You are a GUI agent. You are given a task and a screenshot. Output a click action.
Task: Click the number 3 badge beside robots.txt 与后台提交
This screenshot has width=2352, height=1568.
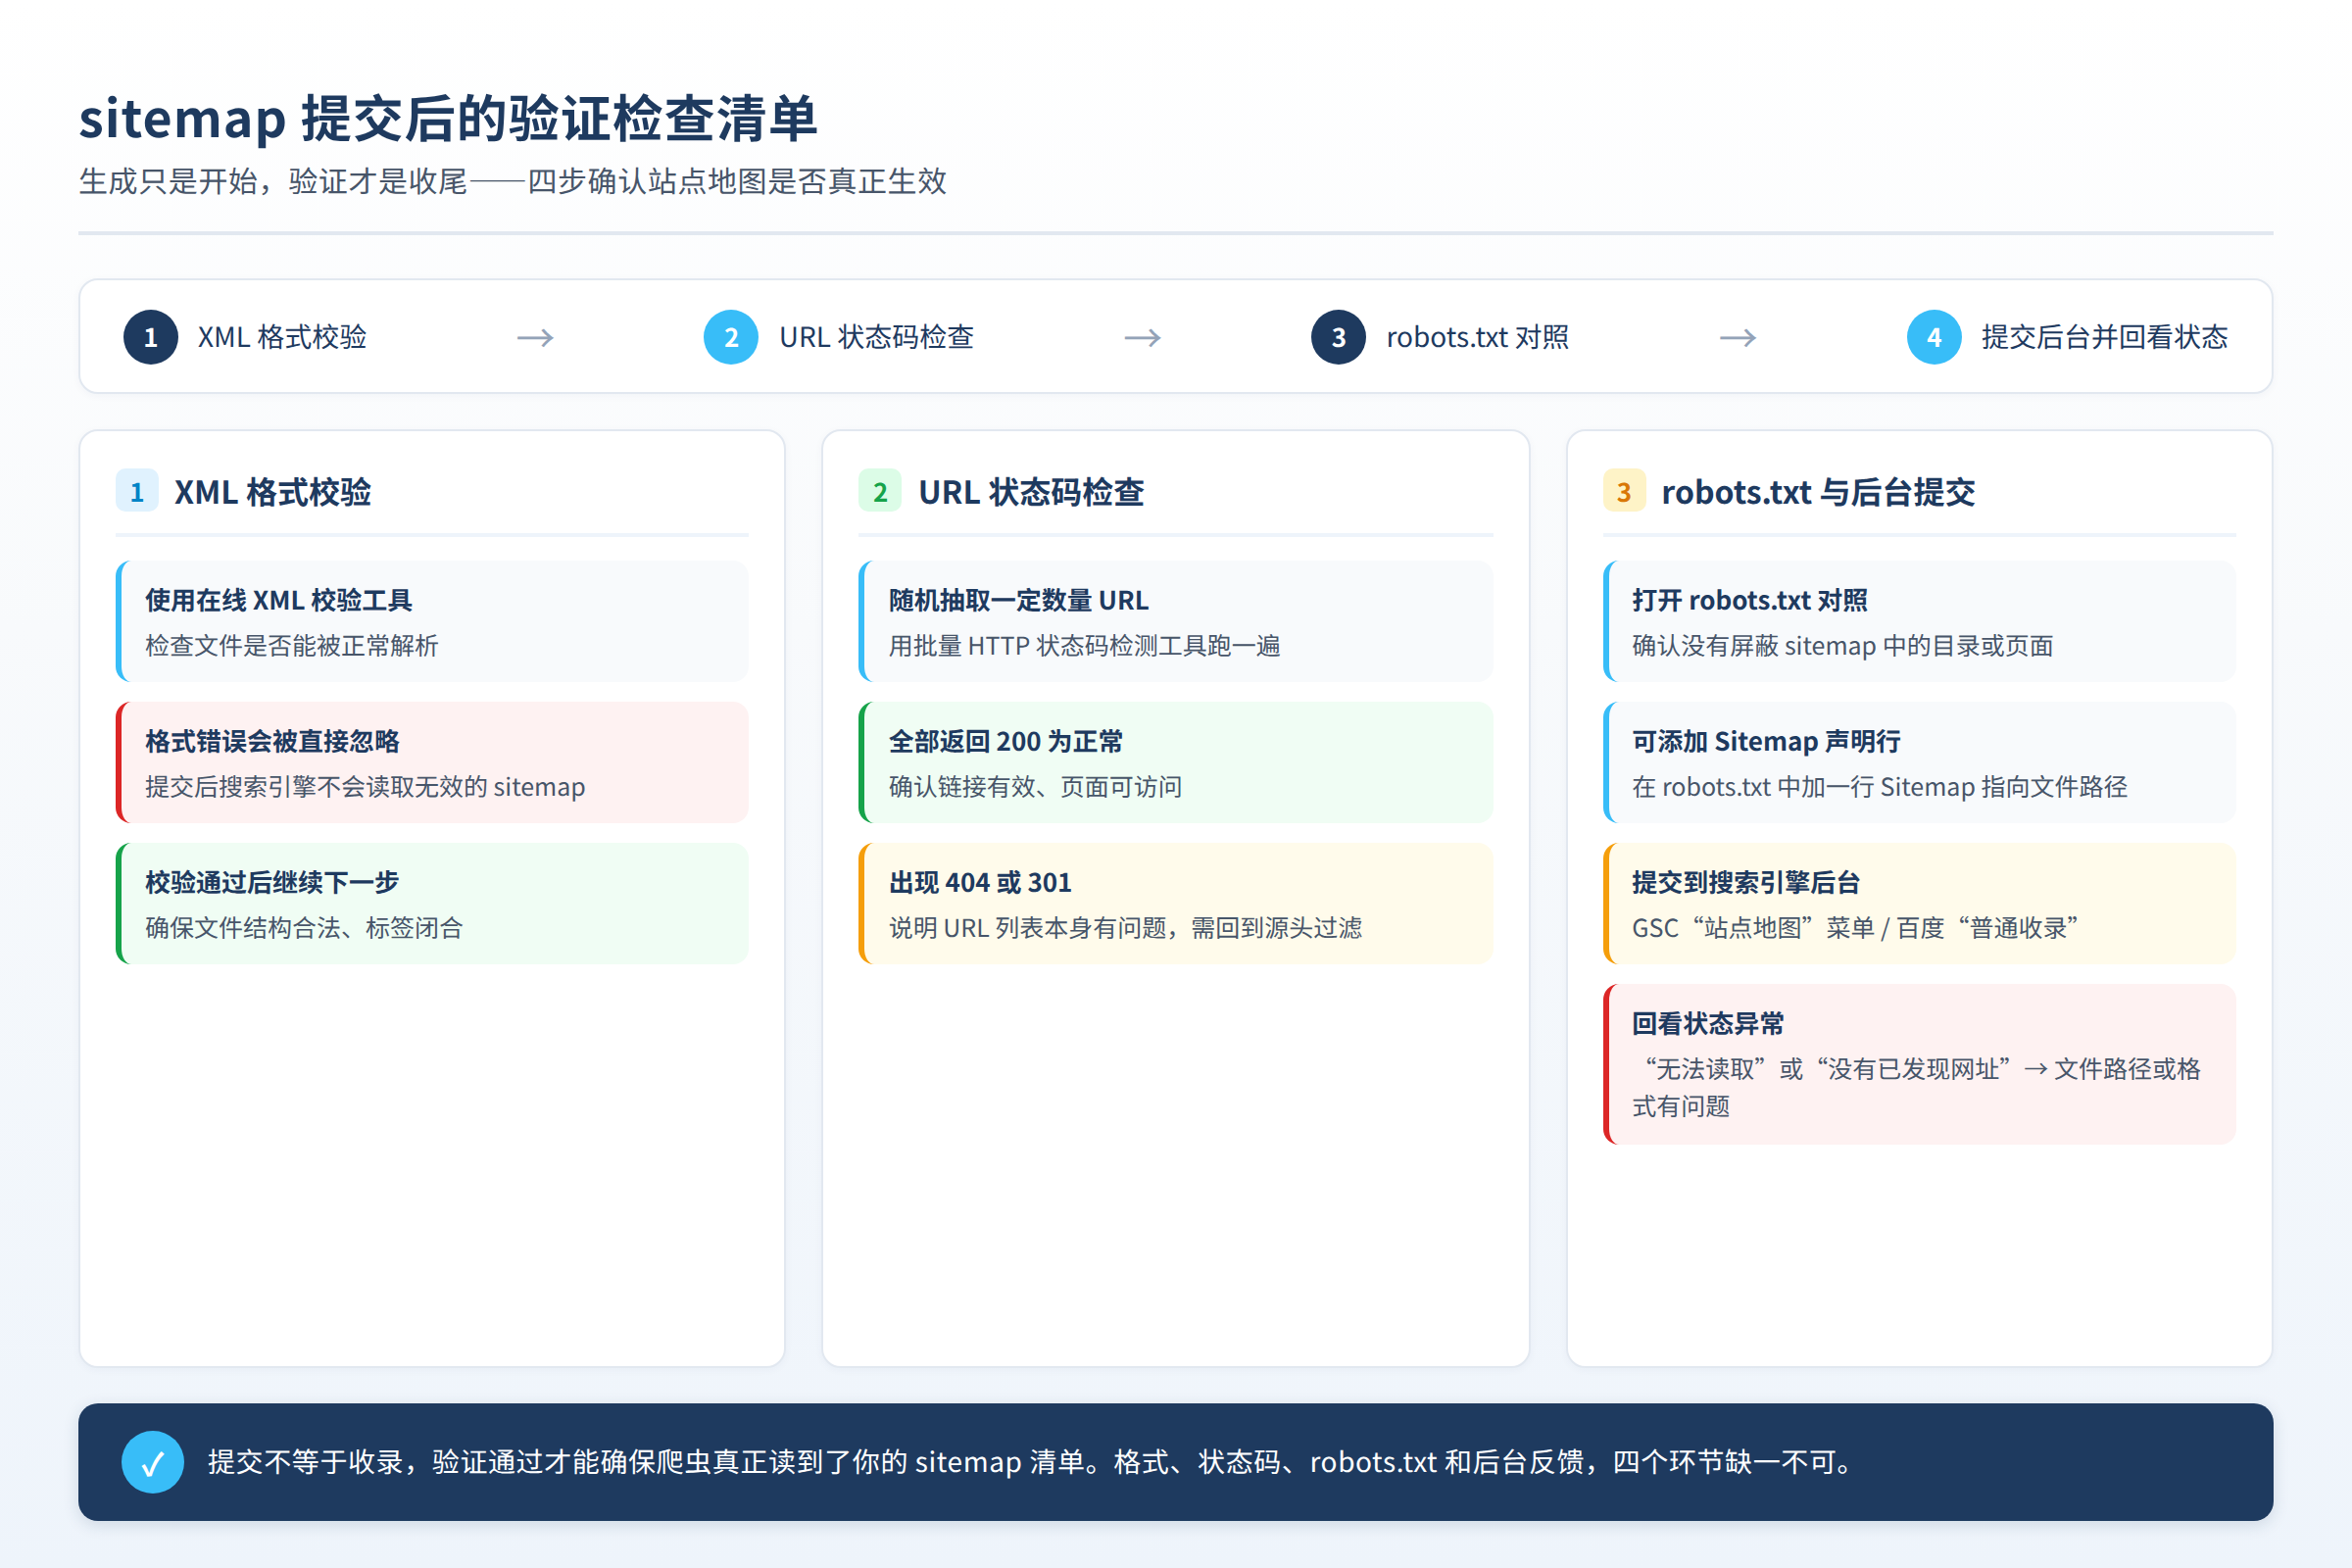click(x=1624, y=491)
